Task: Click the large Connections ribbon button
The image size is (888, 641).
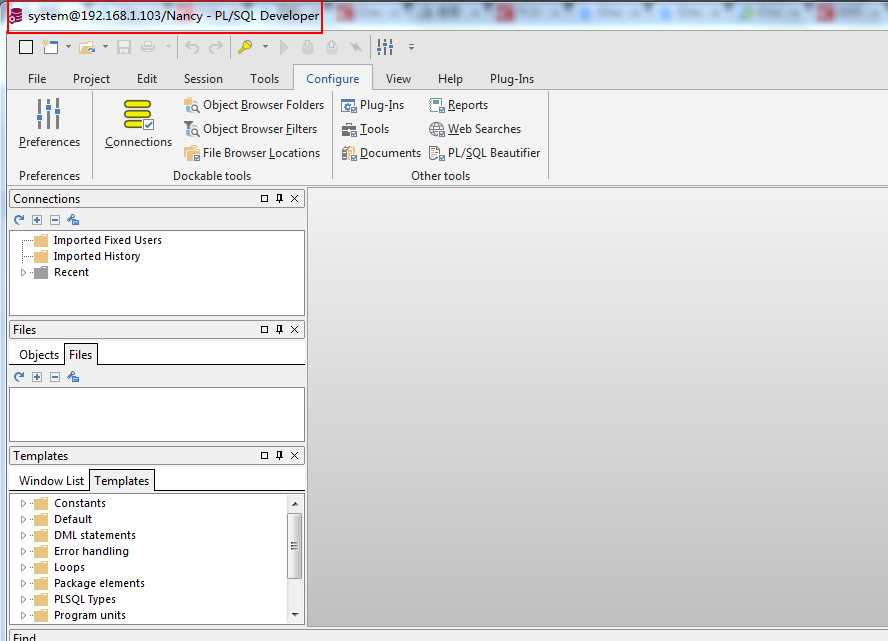Action: pyautogui.click(x=138, y=123)
